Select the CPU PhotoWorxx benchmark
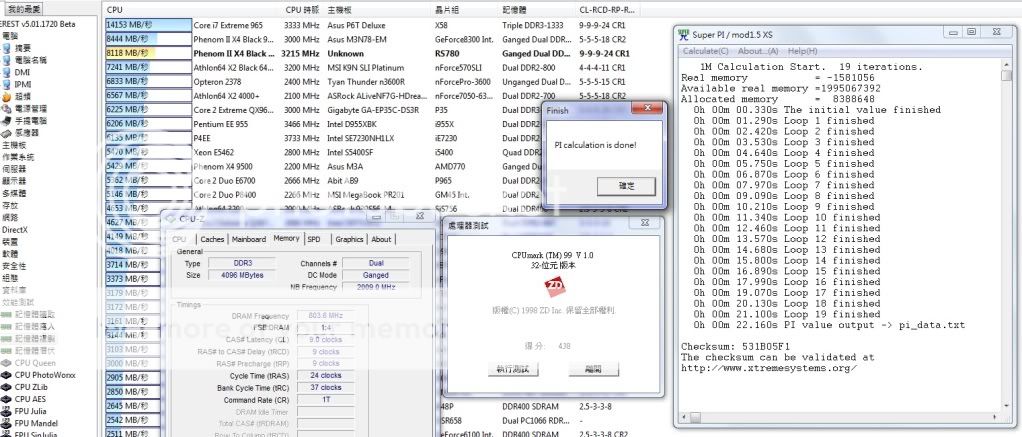This screenshot has height=437, width=1022. [x=45, y=373]
